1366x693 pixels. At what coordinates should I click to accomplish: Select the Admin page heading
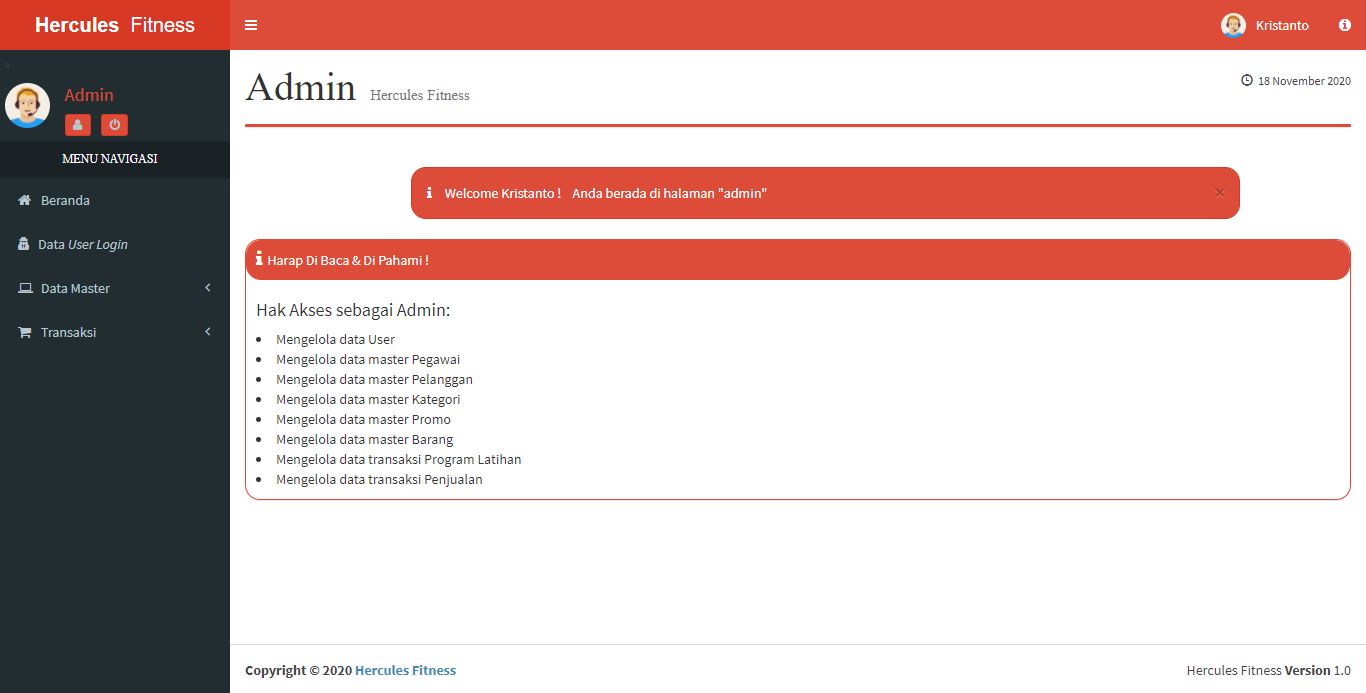click(300, 87)
